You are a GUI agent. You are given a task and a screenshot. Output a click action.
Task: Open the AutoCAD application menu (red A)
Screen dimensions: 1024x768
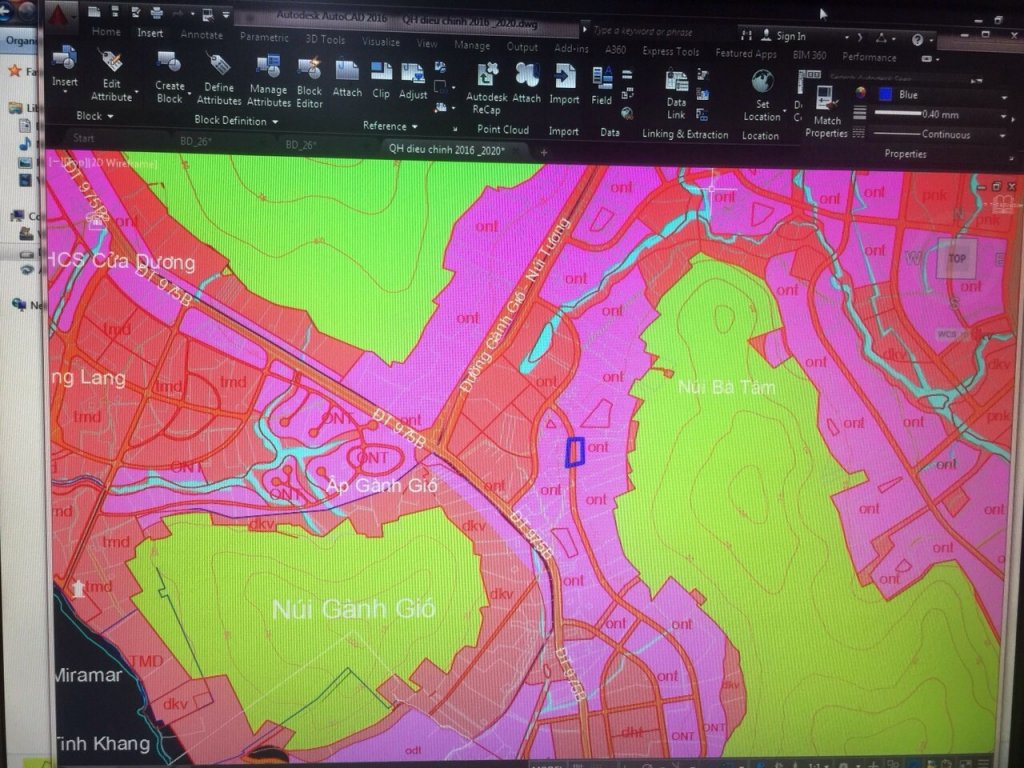[x=61, y=16]
